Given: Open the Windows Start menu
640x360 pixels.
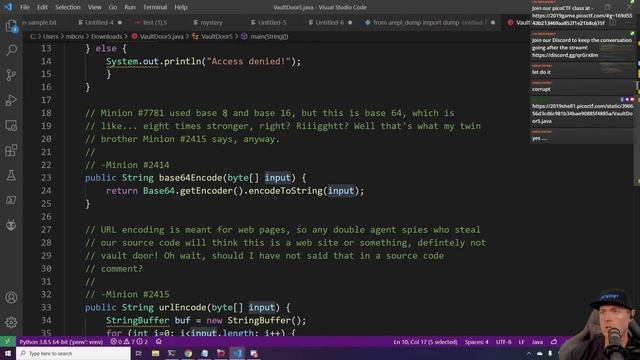Looking at the screenshot, I should pyautogui.click(x=8, y=353).
